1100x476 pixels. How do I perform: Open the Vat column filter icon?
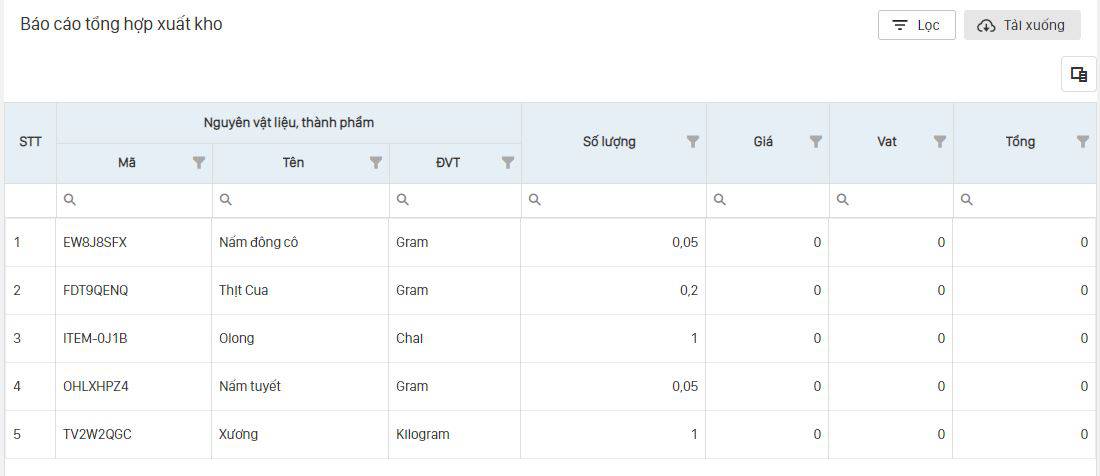[940, 142]
